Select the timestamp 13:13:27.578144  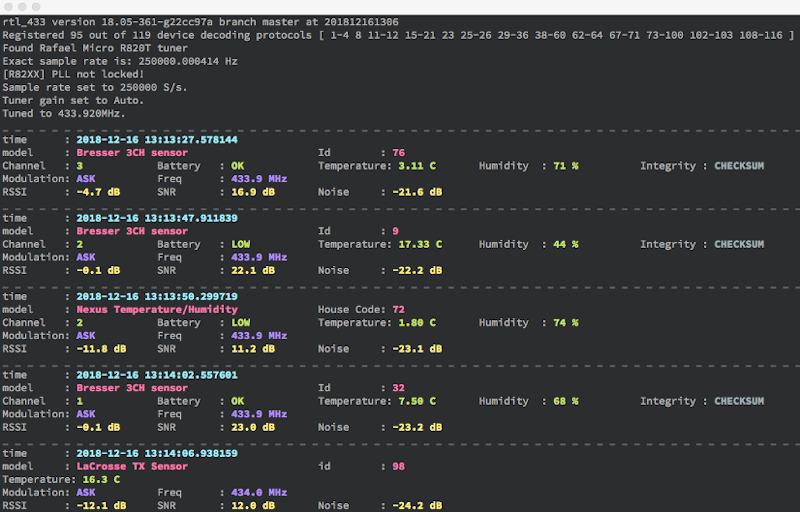(x=157, y=139)
